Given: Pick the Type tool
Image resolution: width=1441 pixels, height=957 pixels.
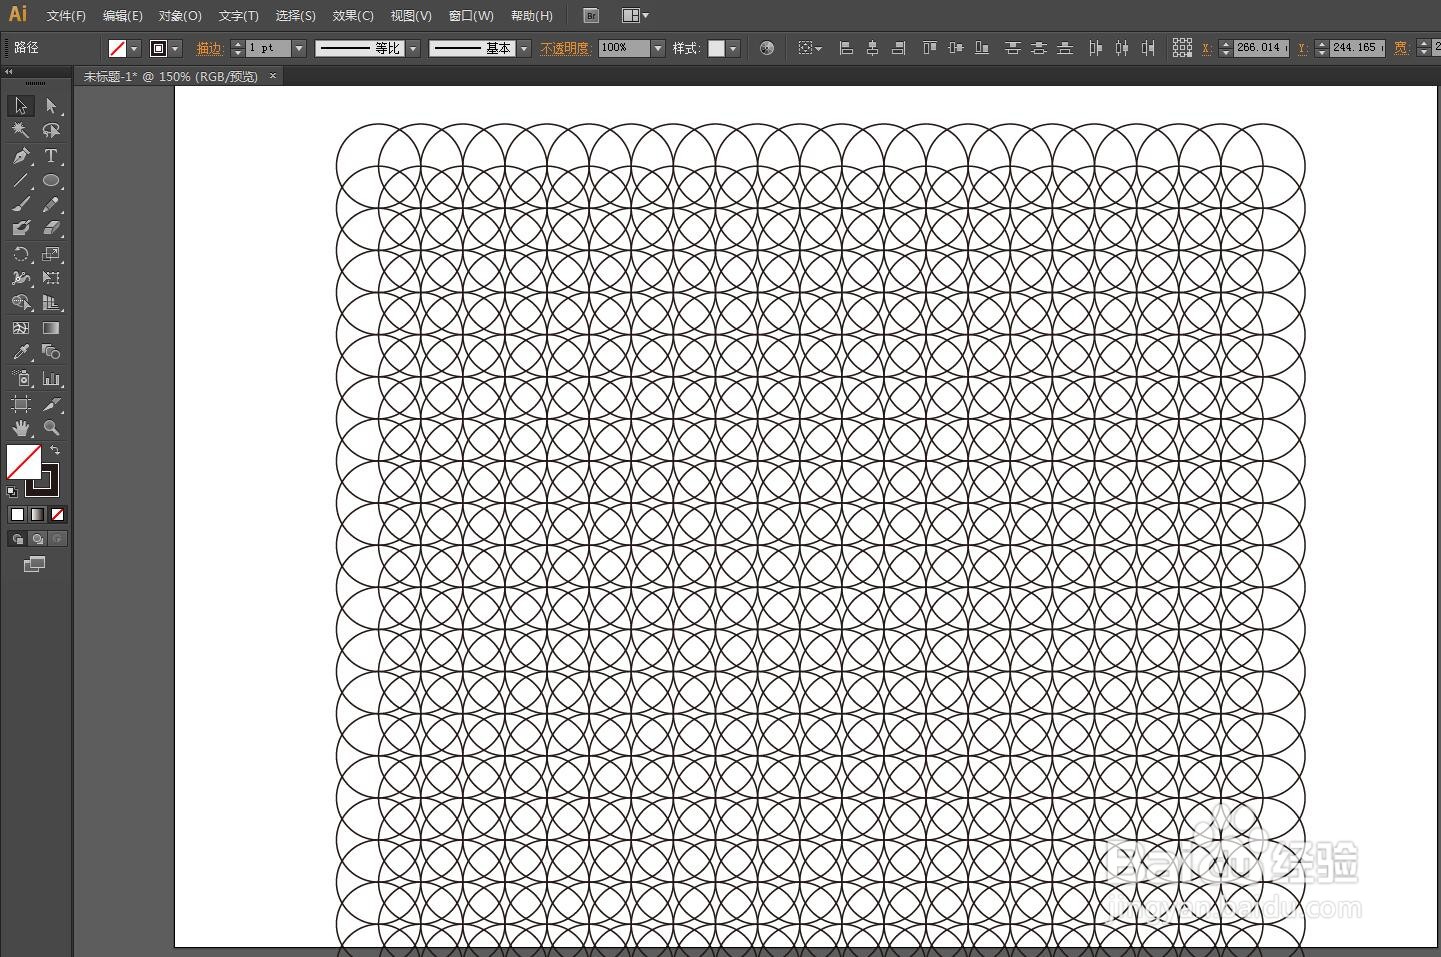Looking at the screenshot, I should click(51, 156).
